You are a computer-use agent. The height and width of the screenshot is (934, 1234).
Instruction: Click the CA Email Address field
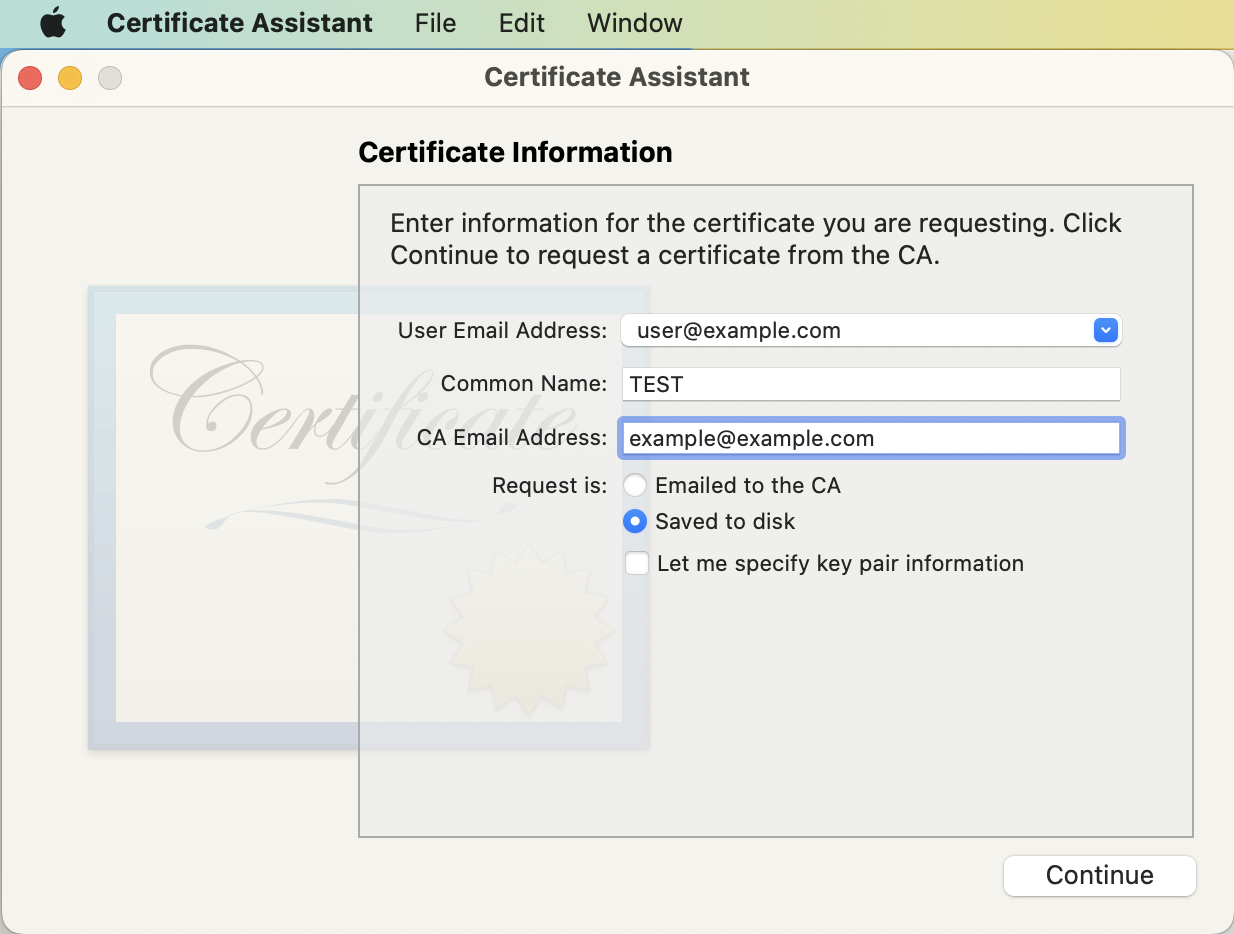point(871,438)
